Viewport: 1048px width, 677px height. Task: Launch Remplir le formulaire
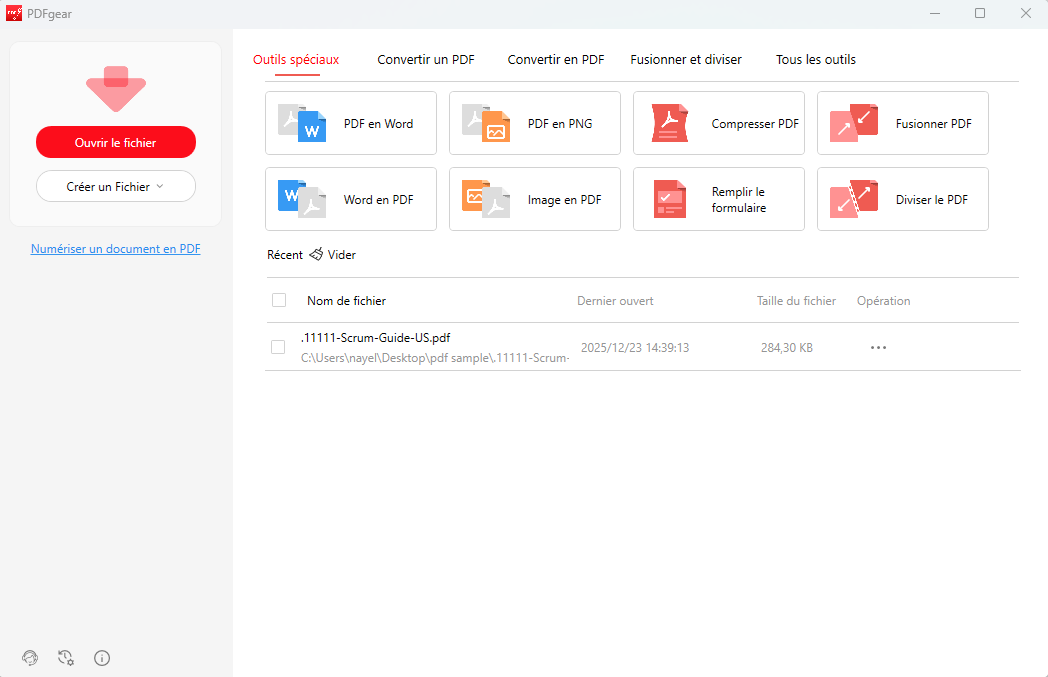[x=718, y=199]
